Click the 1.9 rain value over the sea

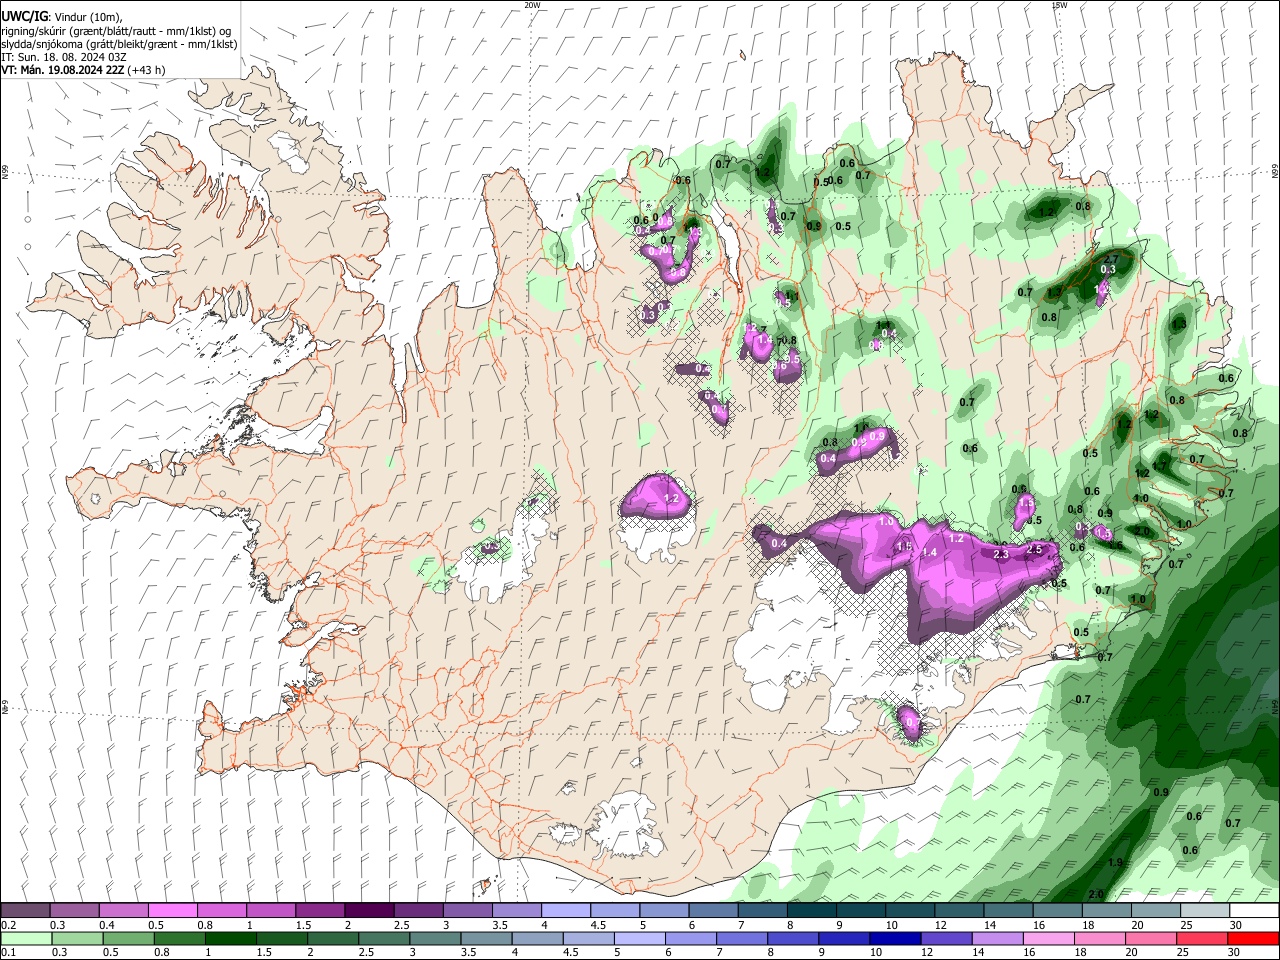[1116, 862]
